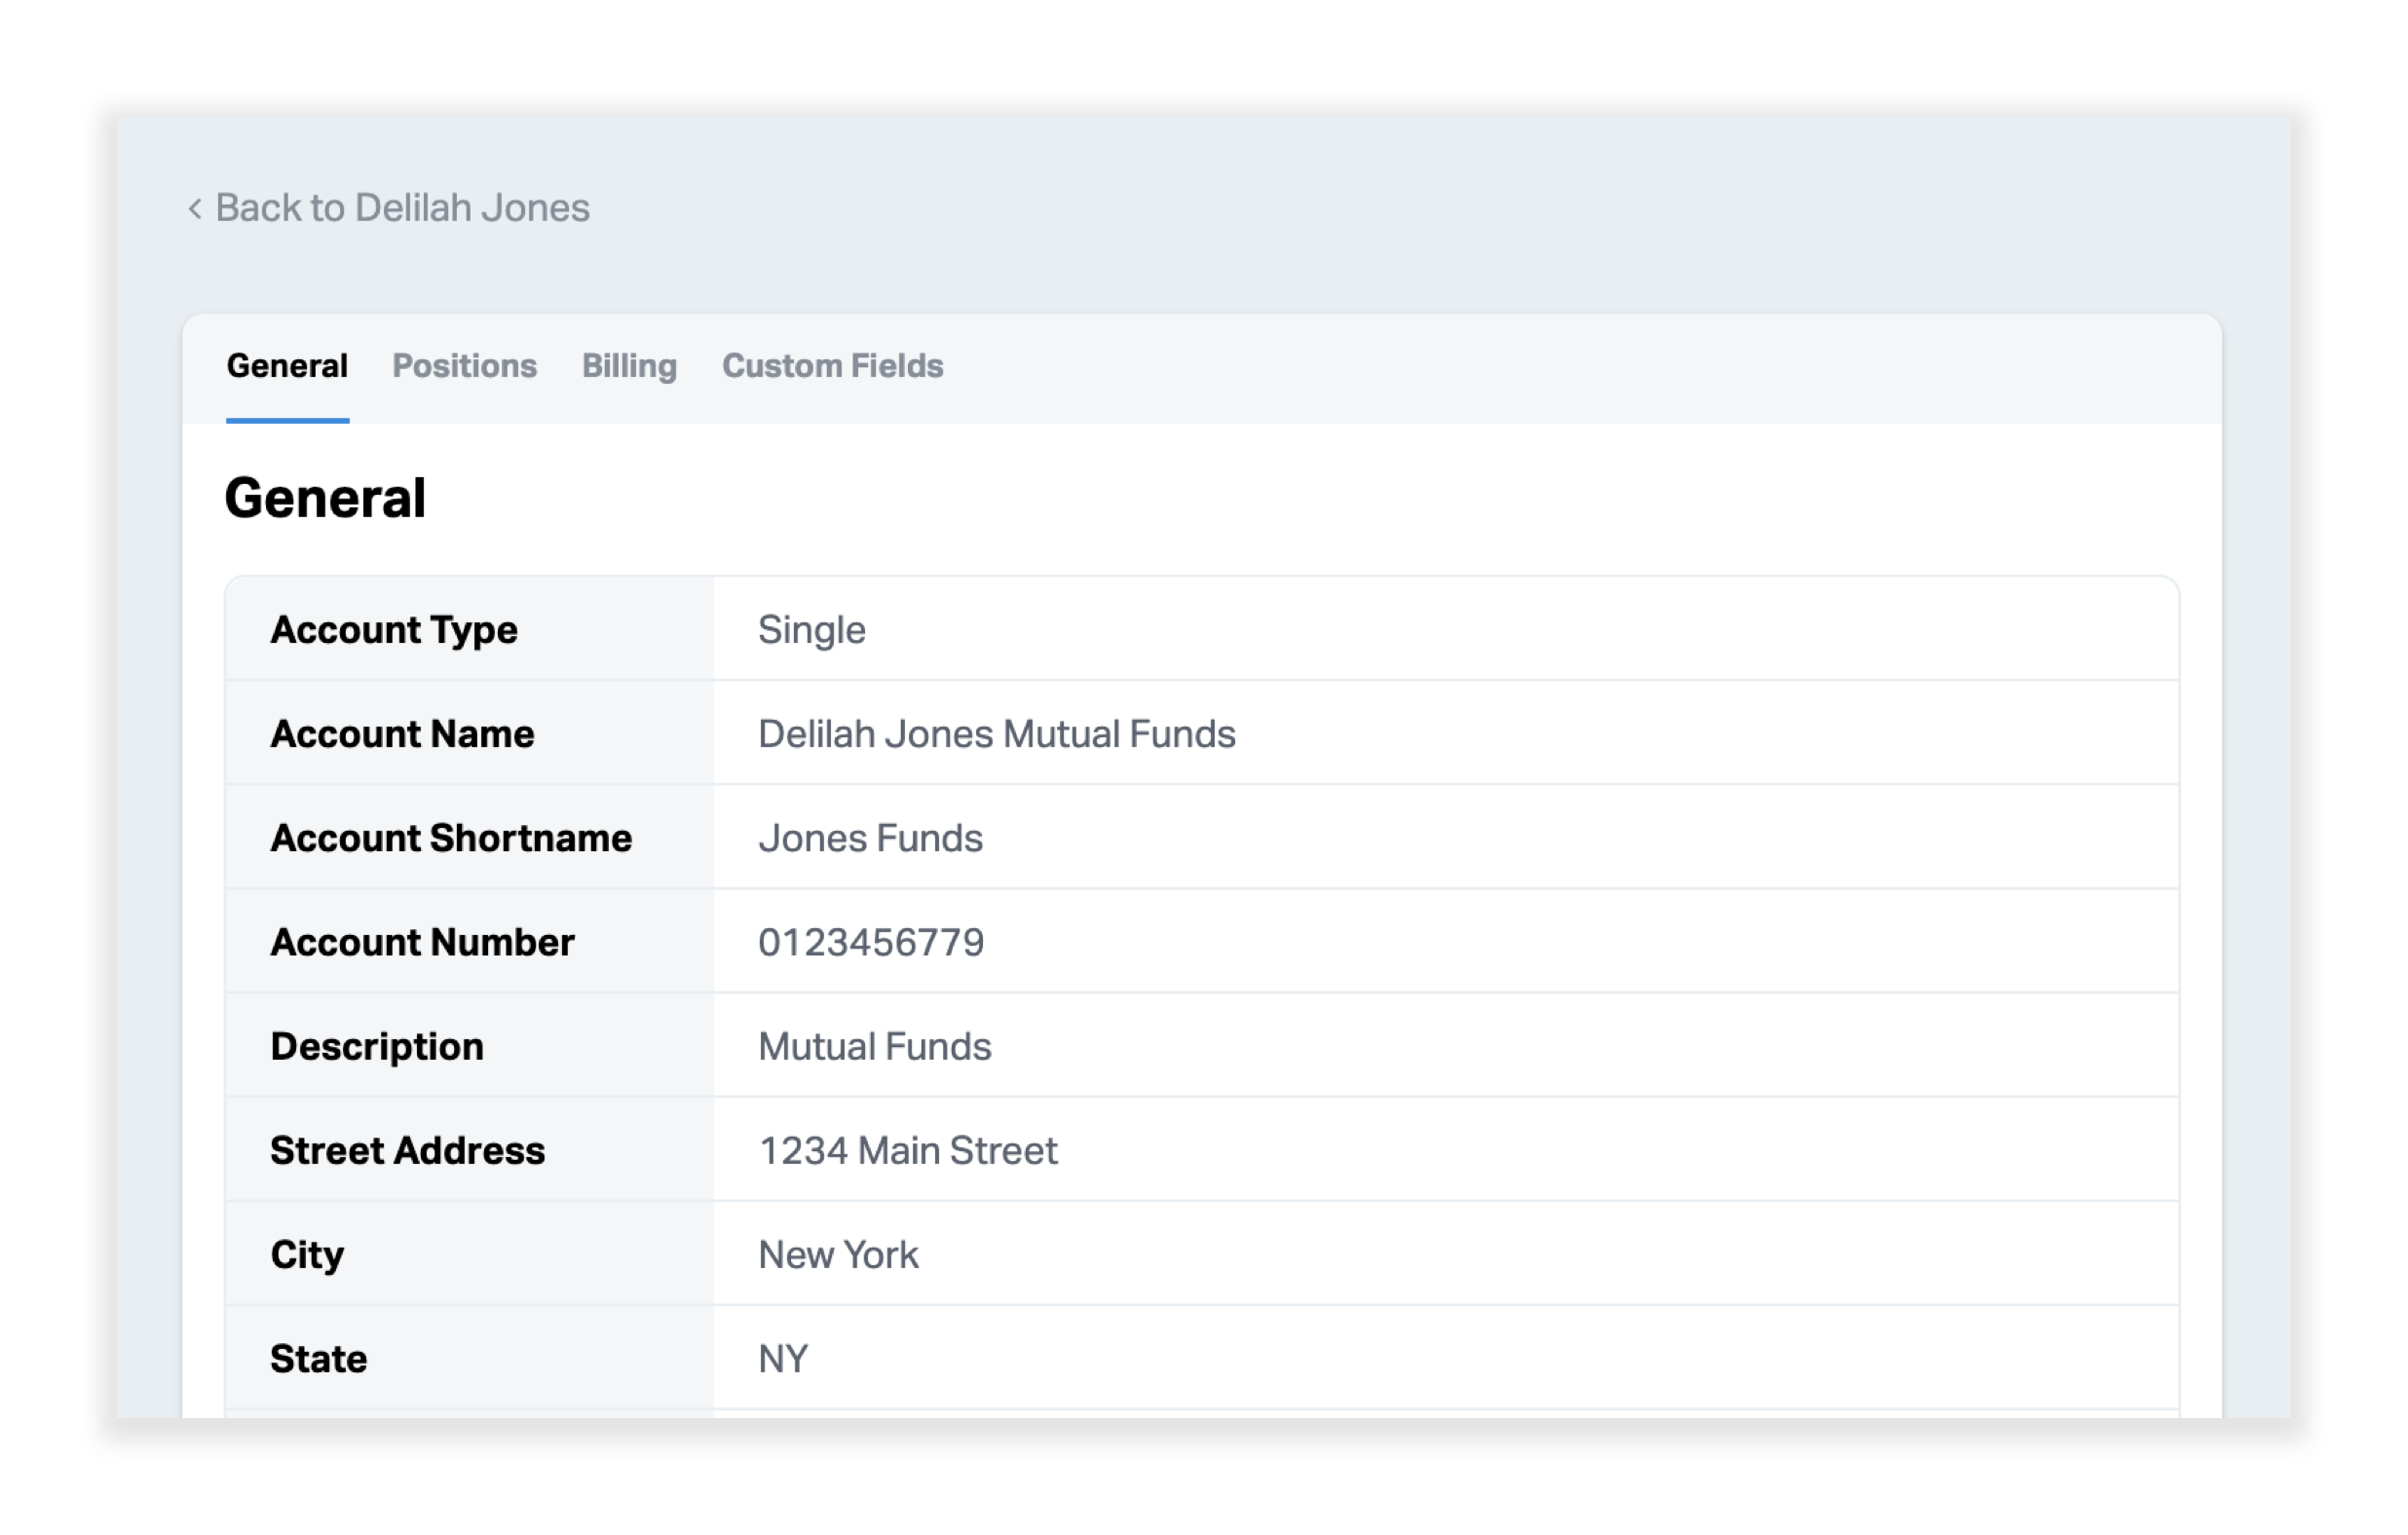Click the General section heading

(x=325, y=498)
